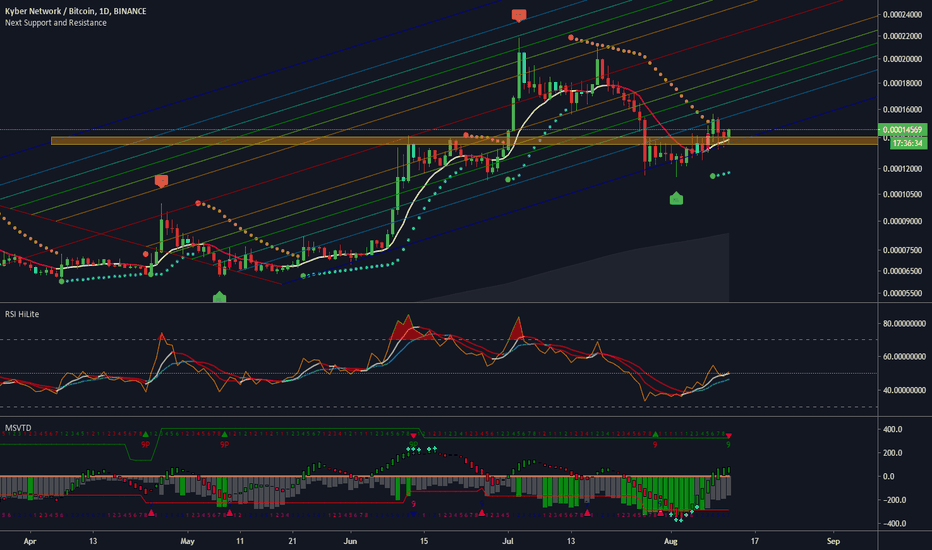Click the Sep label on the time axis
Viewport: 932px width, 550px height.
pyautogui.click(x=833, y=541)
